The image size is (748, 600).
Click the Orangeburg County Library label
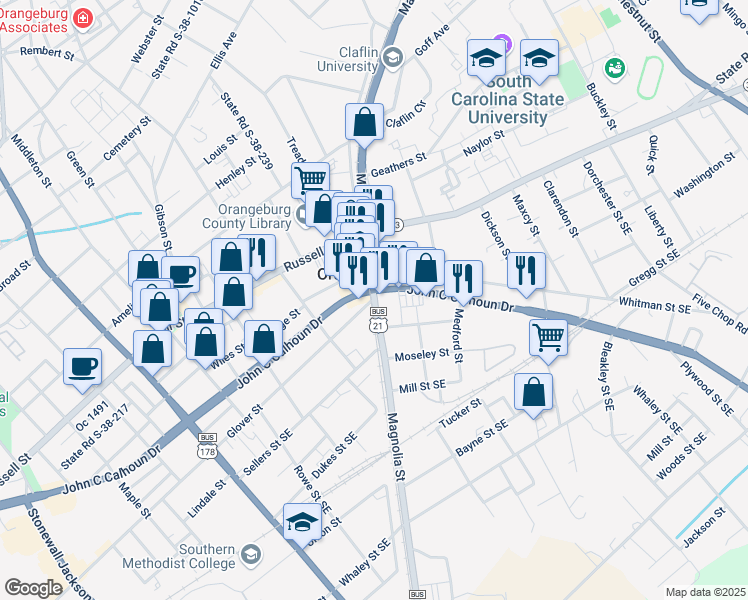click(247, 217)
